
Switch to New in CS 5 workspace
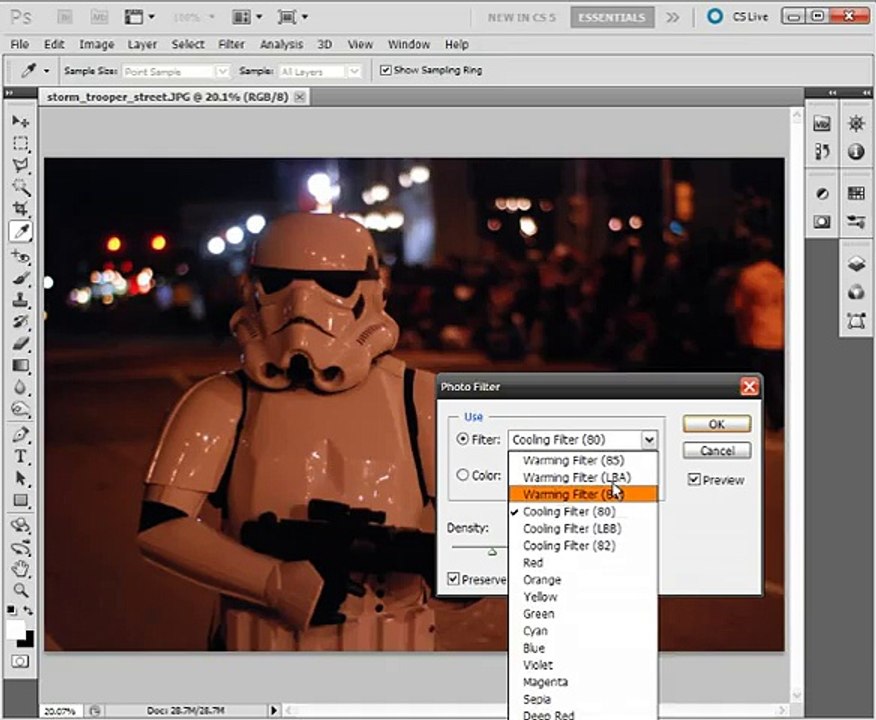click(x=521, y=17)
